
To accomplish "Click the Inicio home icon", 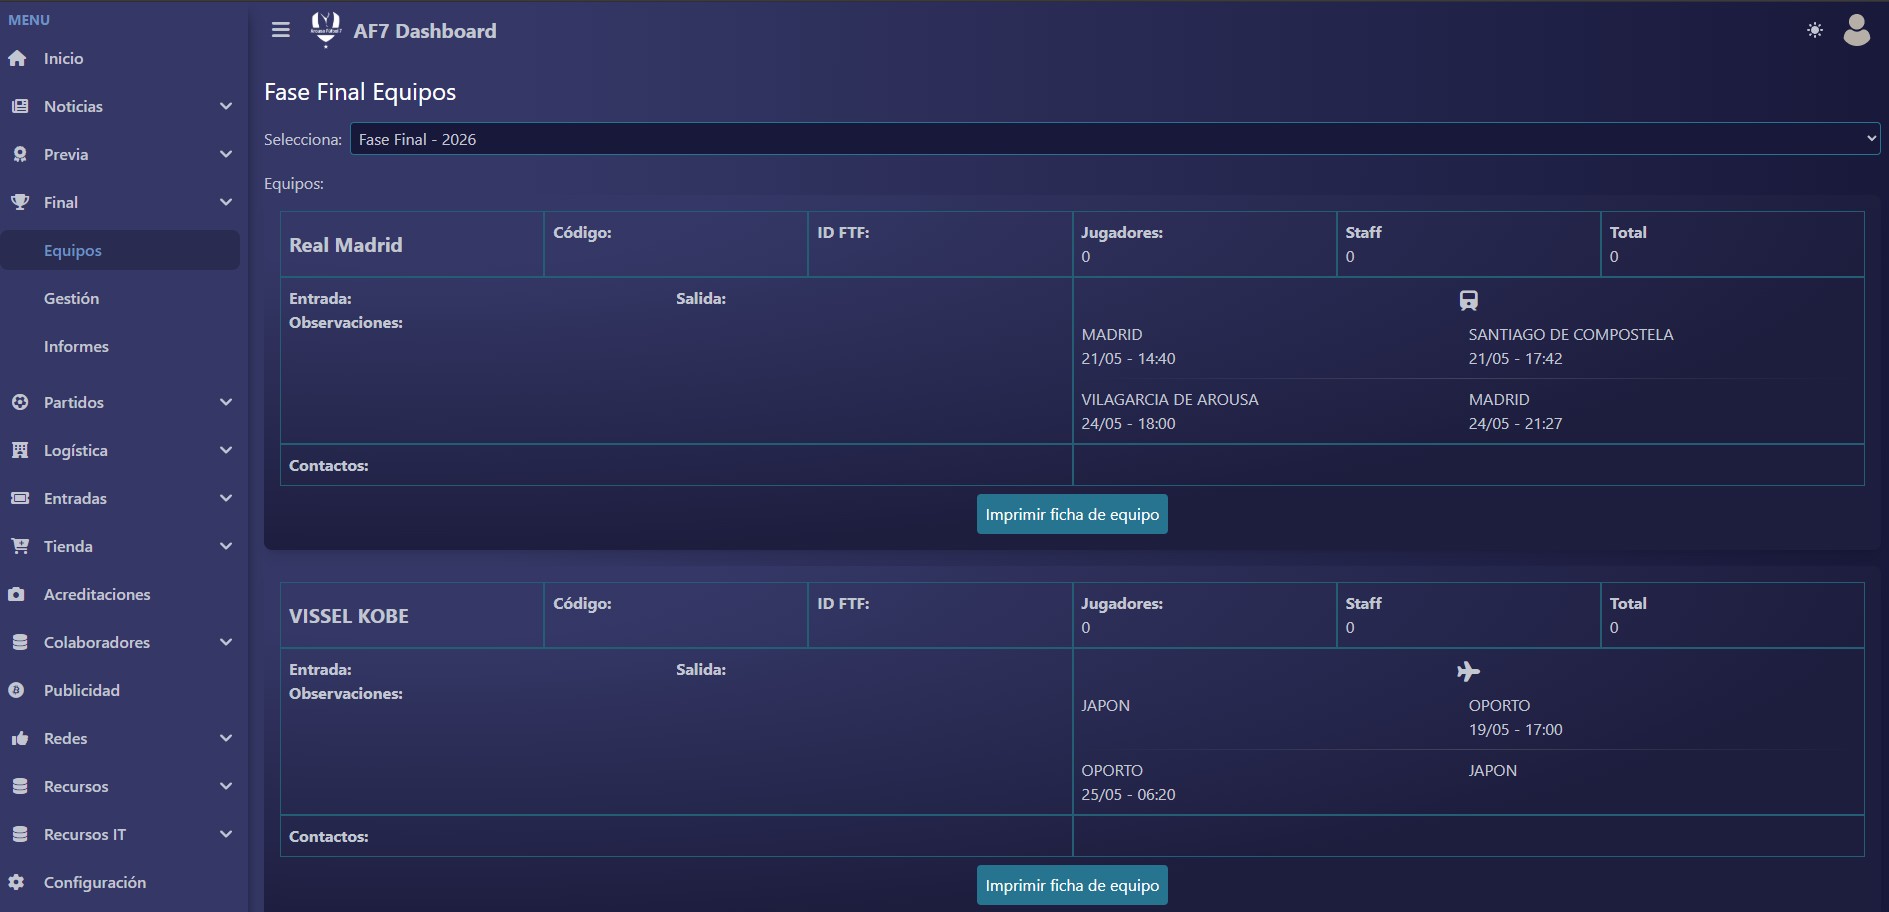I will pyautogui.click(x=18, y=59).
